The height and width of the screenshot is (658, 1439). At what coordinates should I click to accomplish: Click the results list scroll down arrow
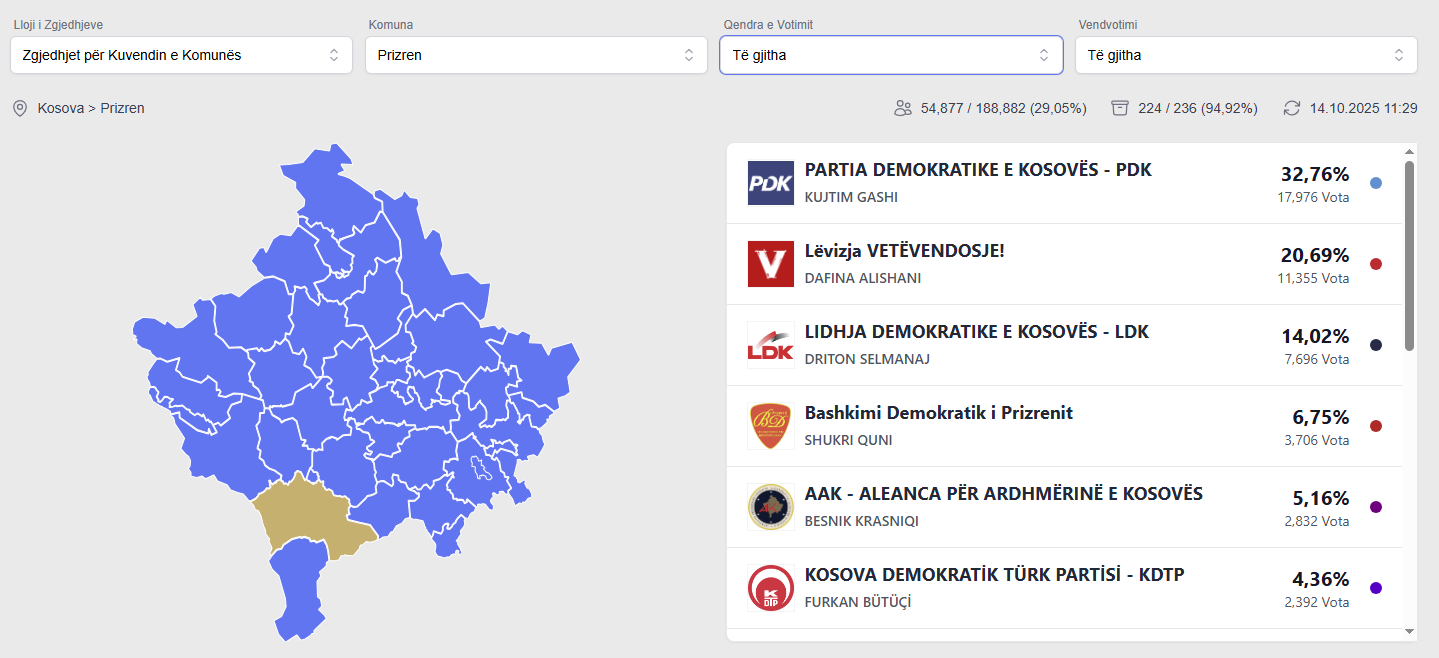pos(1410,631)
